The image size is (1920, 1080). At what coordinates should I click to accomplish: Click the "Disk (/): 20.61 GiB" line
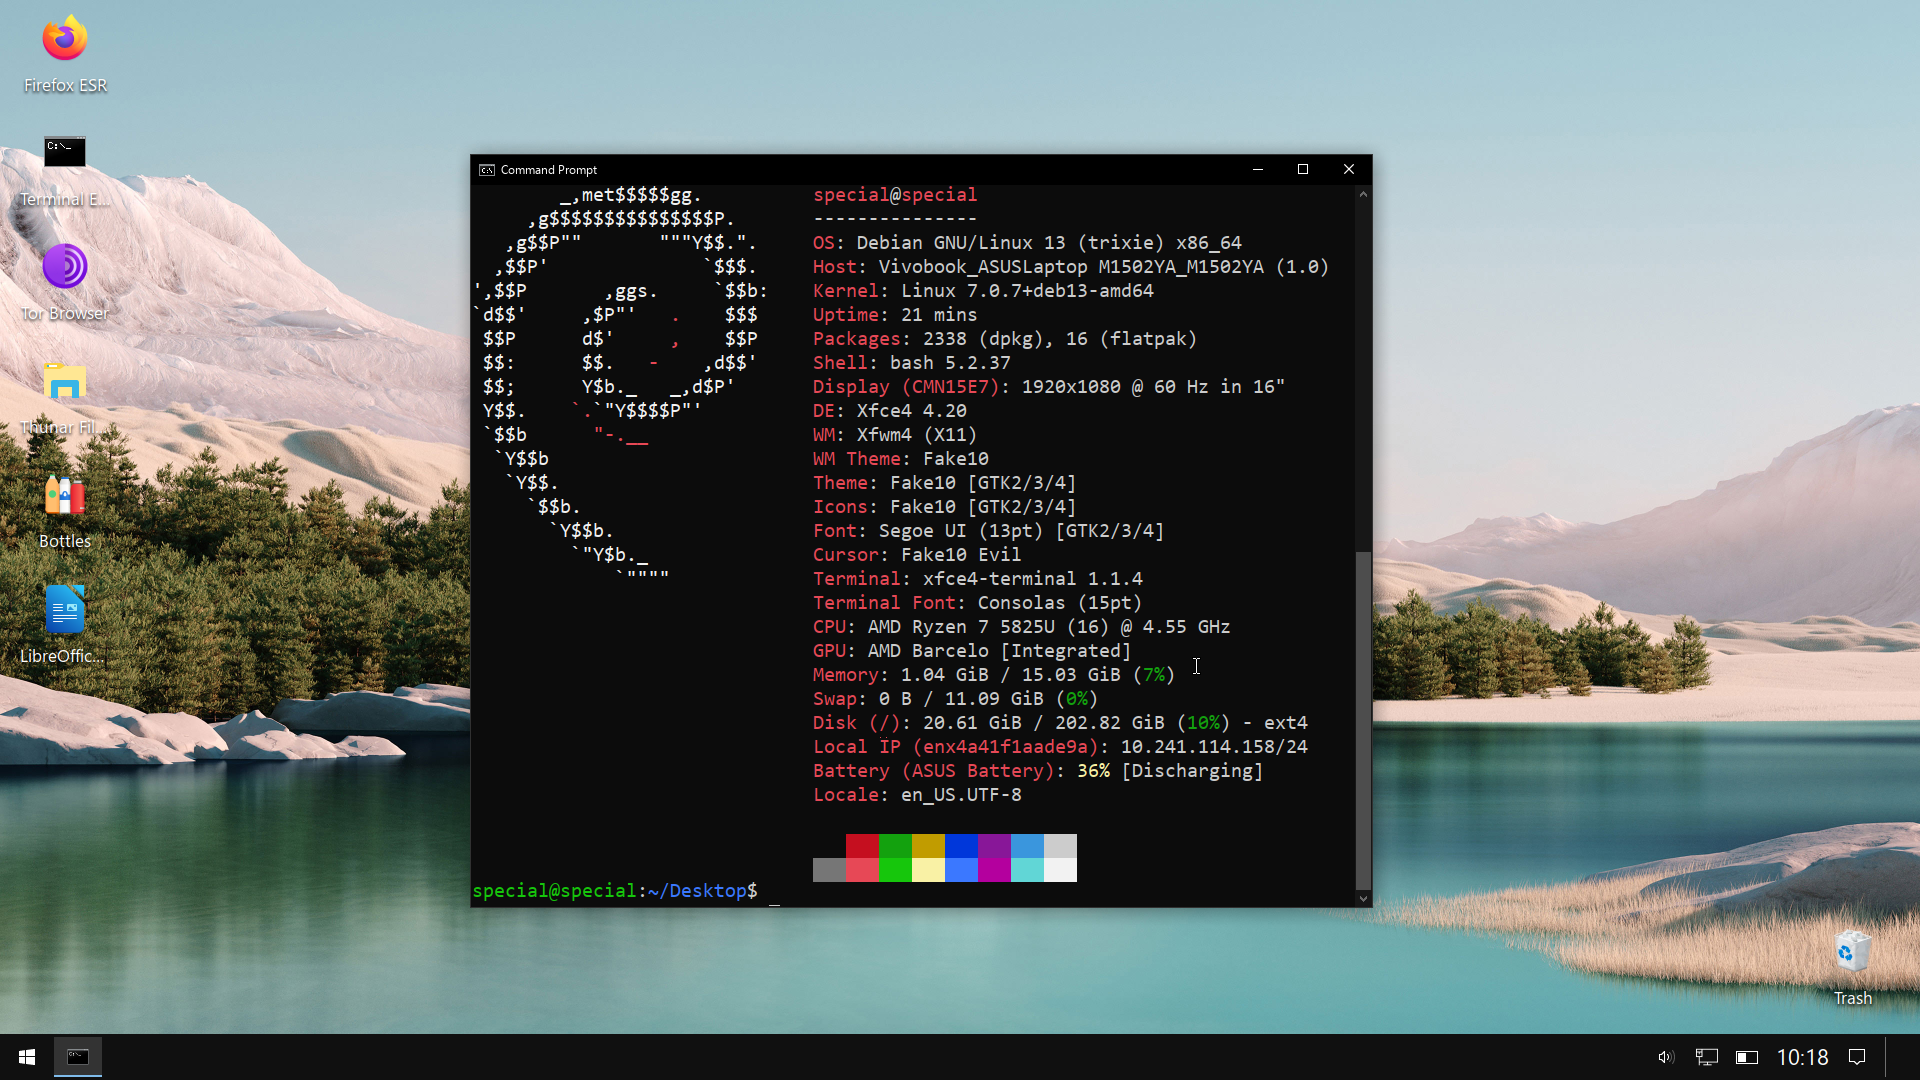(x=1060, y=723)
